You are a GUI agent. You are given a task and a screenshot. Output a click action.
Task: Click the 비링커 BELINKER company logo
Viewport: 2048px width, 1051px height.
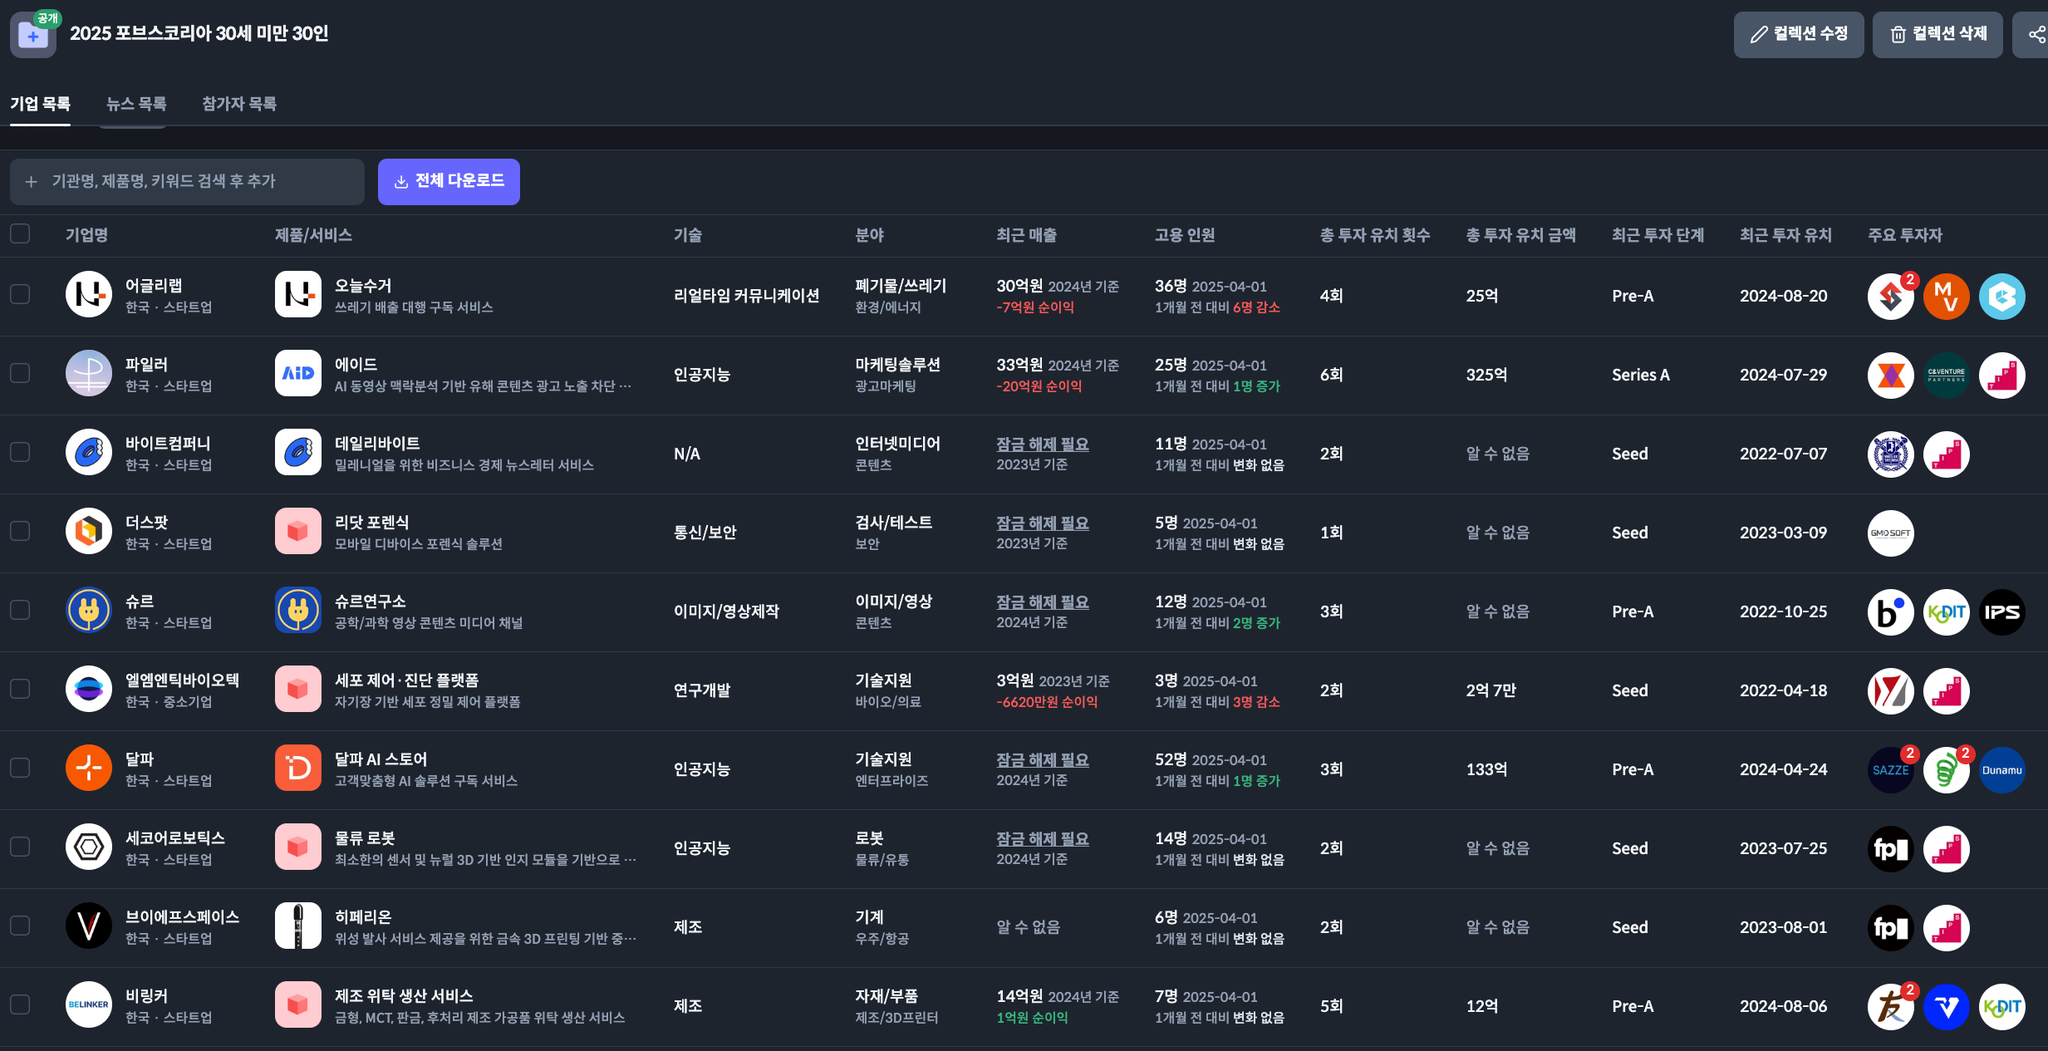[x=89, y=1006]
